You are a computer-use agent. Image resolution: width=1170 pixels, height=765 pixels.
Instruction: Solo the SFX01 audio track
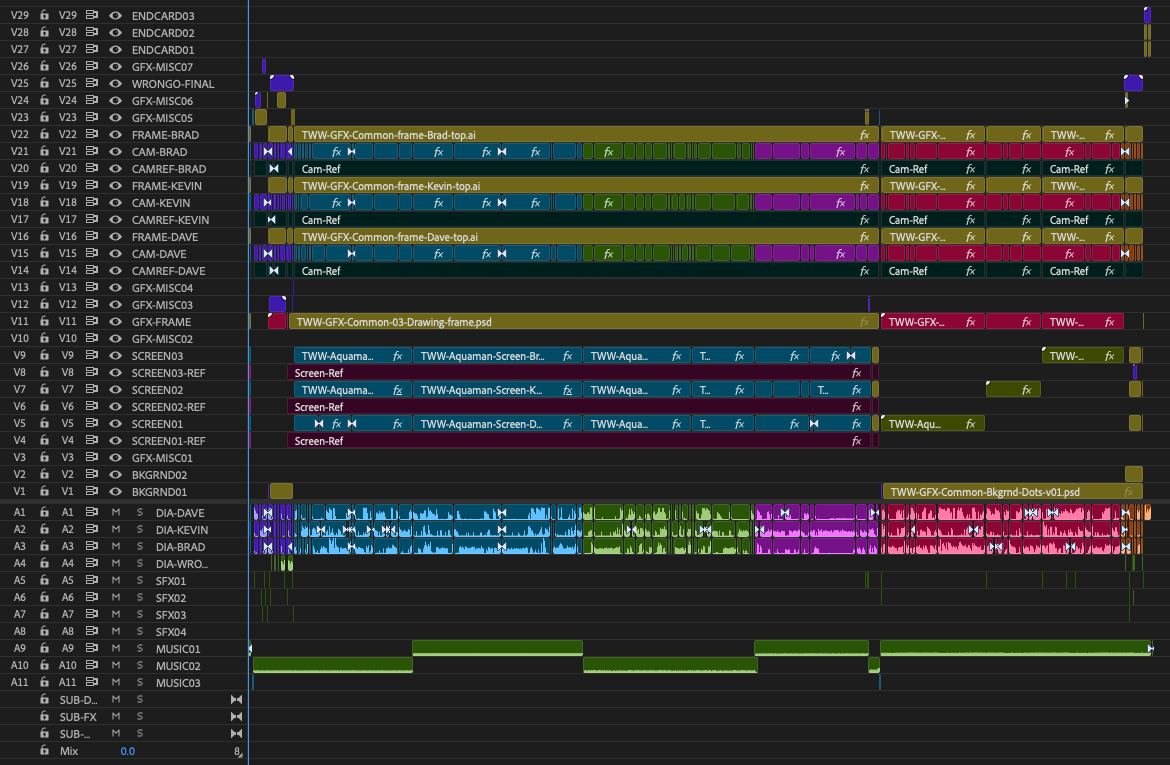tap(140, 581)
